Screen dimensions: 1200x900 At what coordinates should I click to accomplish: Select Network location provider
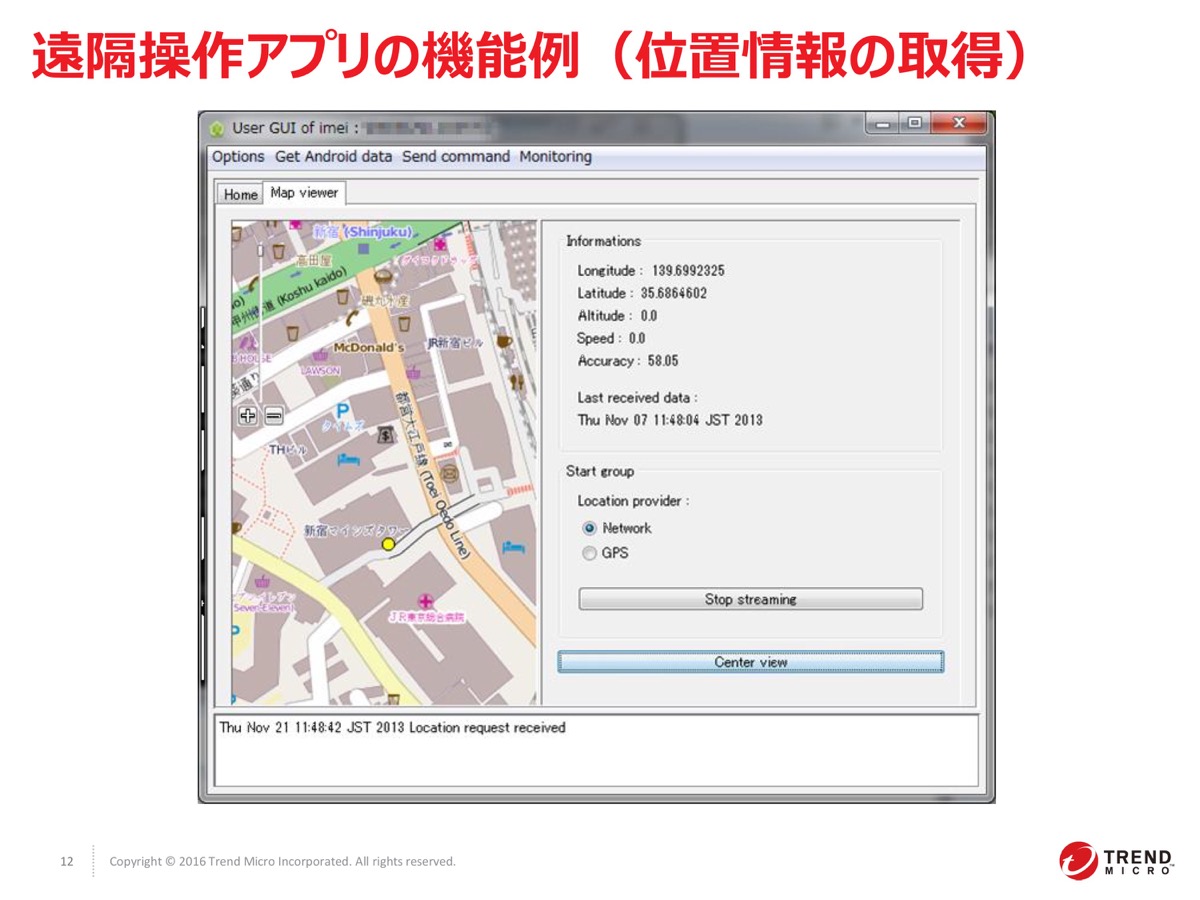point(590,528)
